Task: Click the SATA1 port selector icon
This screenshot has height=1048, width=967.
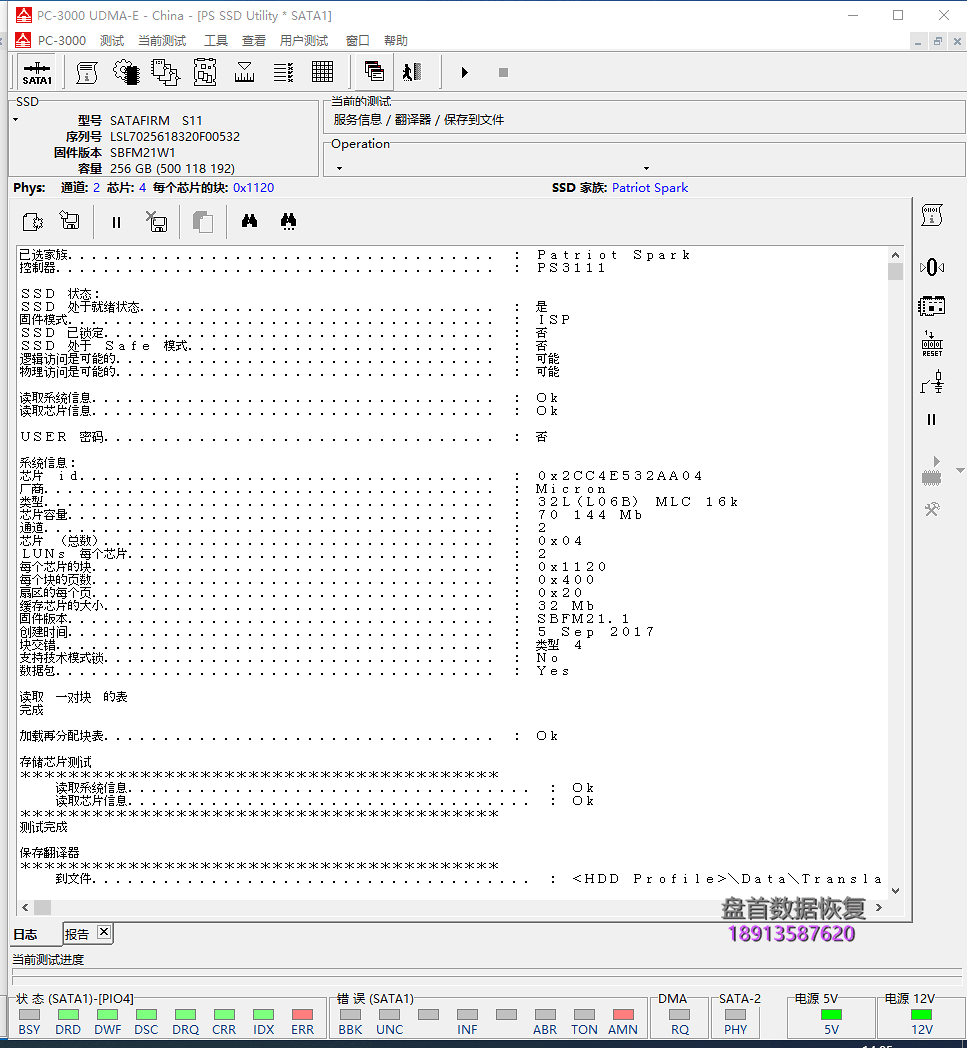Action: point(37,72)
